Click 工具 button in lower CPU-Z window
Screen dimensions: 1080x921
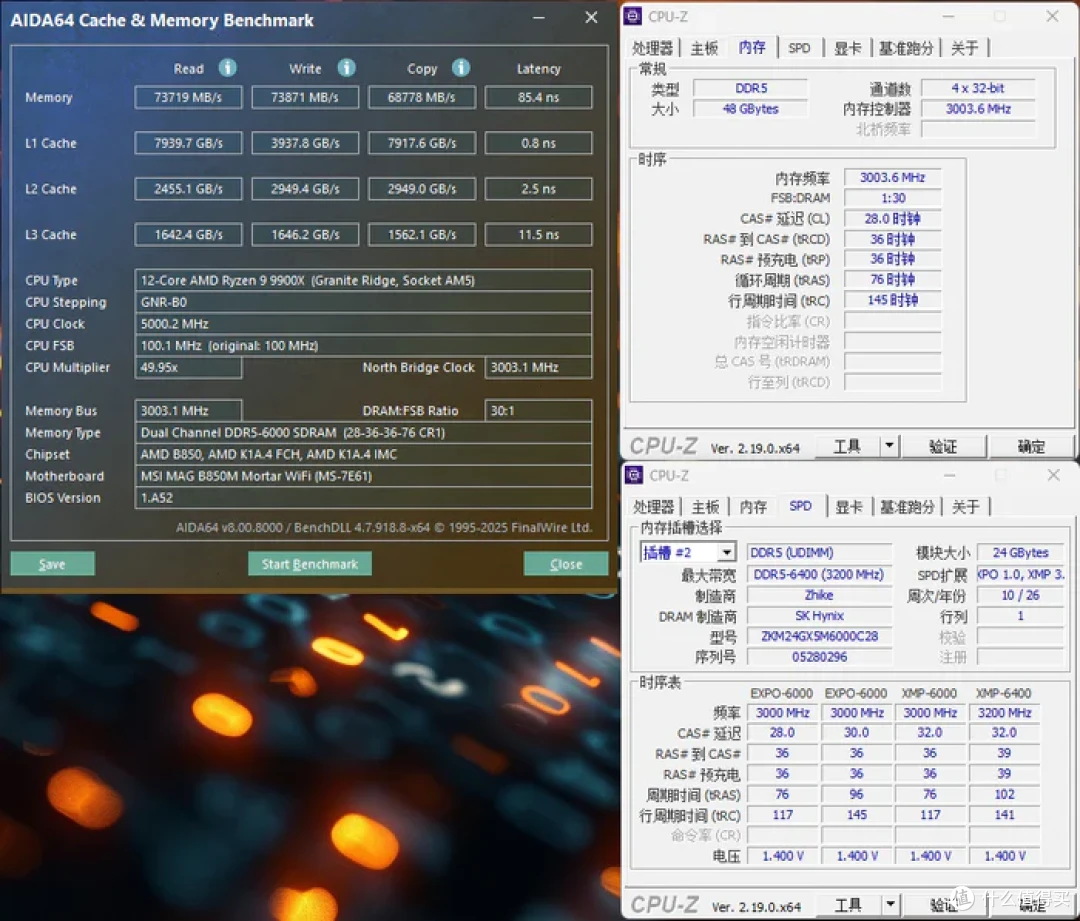849,904
